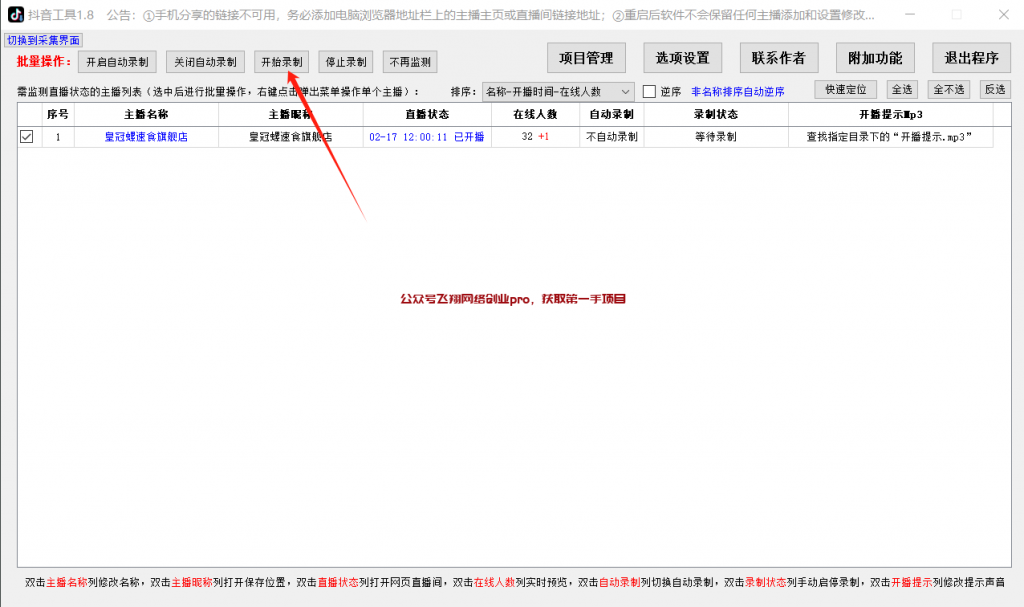
Task: Switch via 切换到采集界面 link
Action: pyautogui.click(x=44, y=40)
